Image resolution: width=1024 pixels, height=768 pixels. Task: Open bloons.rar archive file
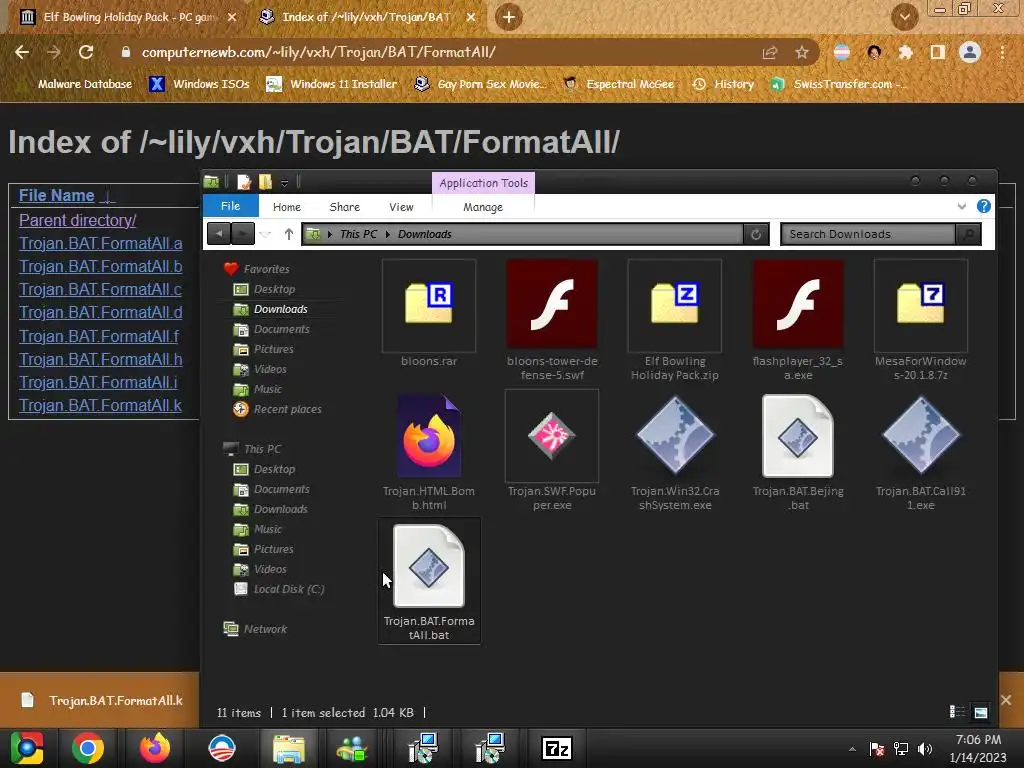[429, 313]
